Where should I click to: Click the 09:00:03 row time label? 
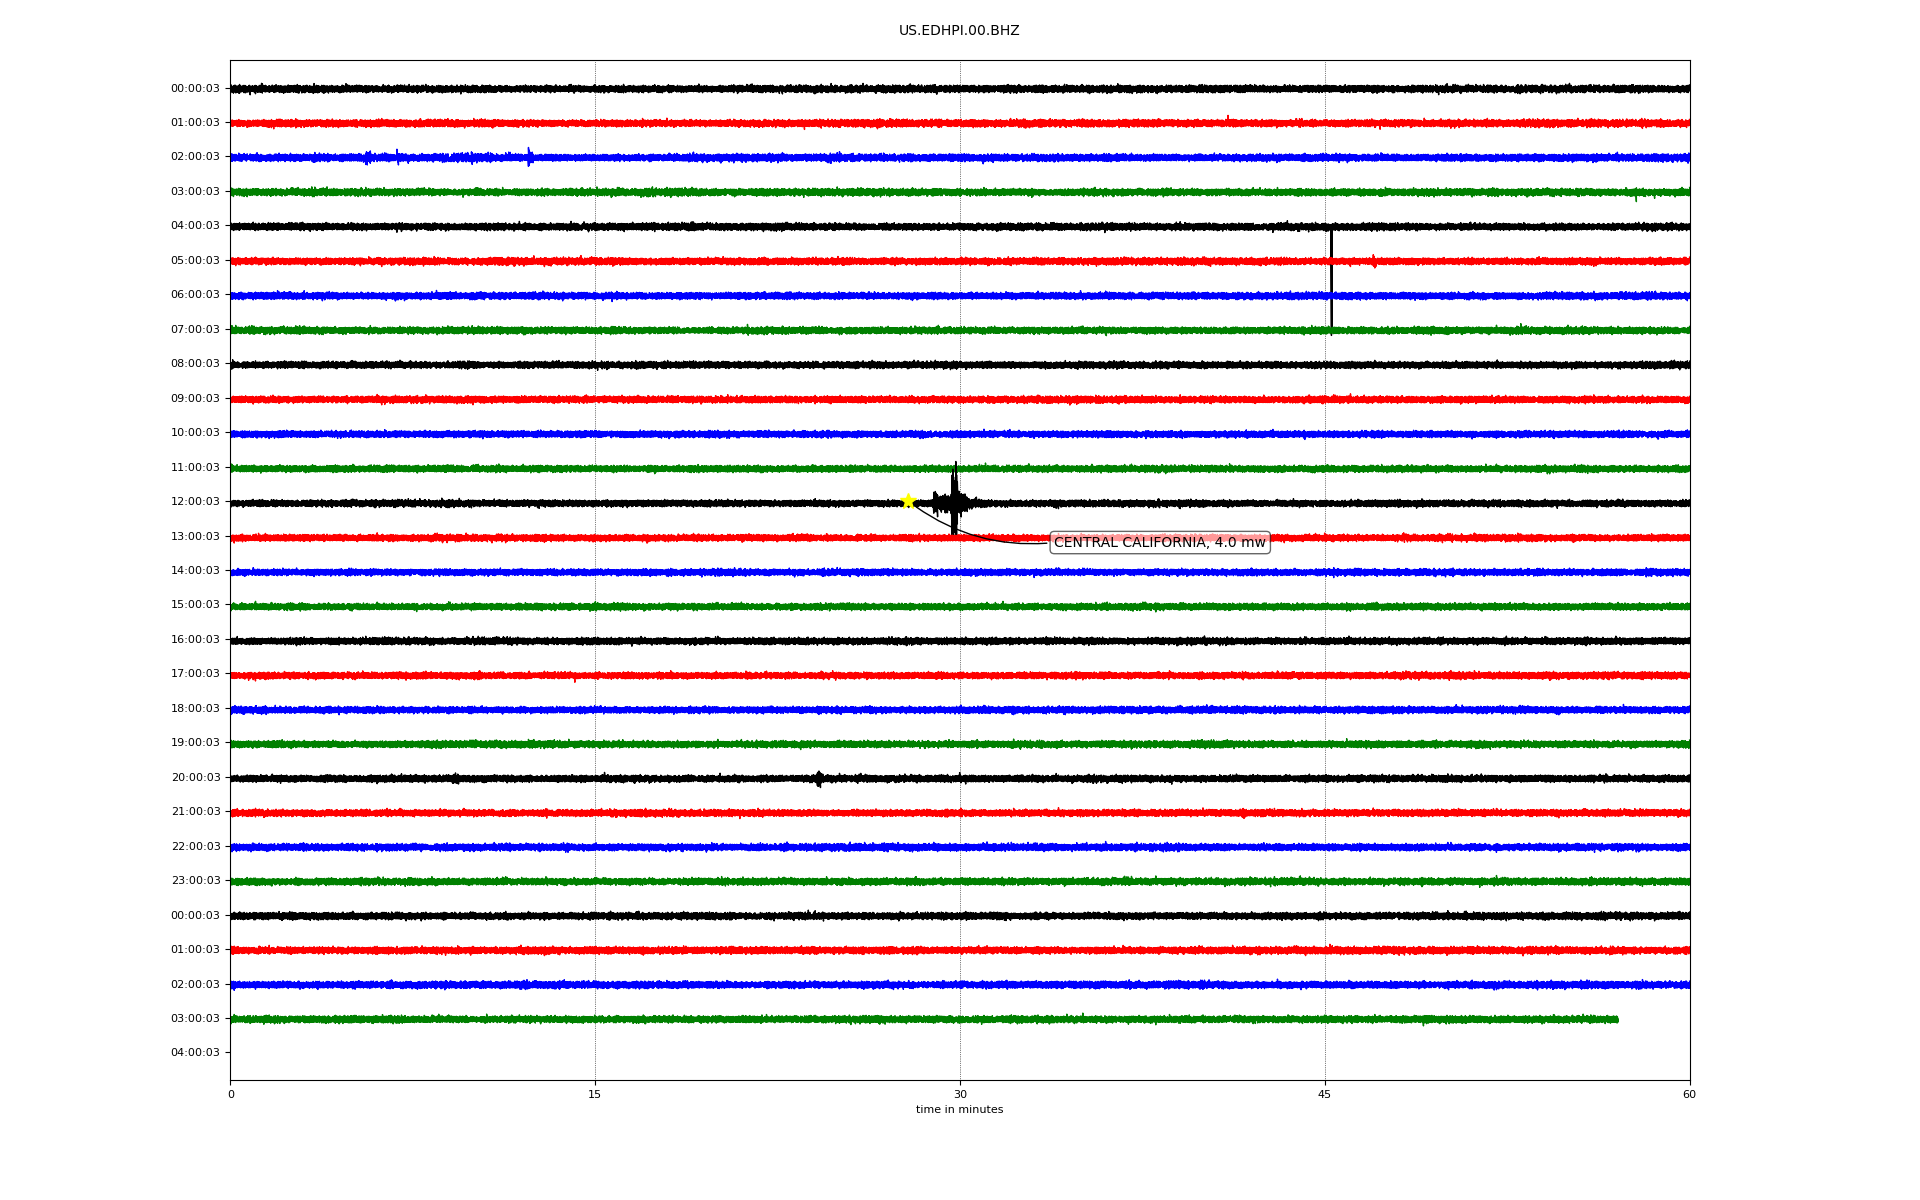195,398
